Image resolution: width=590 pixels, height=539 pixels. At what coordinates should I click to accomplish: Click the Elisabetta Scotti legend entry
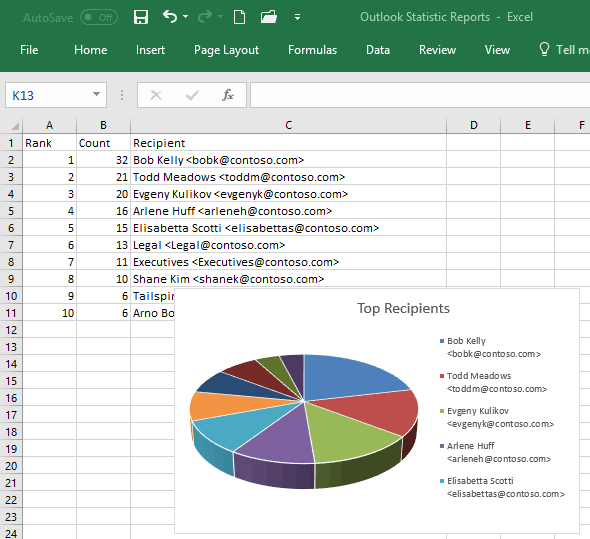[x=502, y=487]
